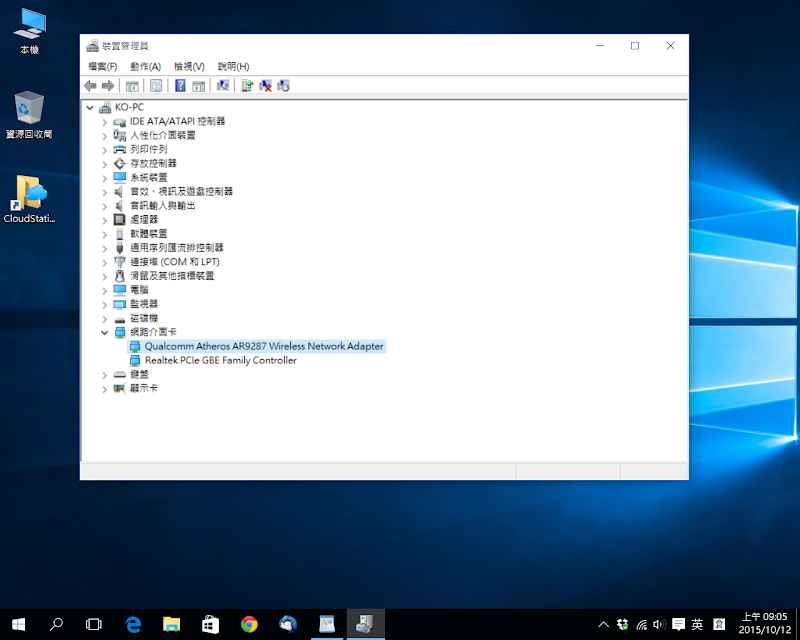Screen dimensions: 800x640
Task: Click Update driver software toolbar icon
Action: [247, 86]
